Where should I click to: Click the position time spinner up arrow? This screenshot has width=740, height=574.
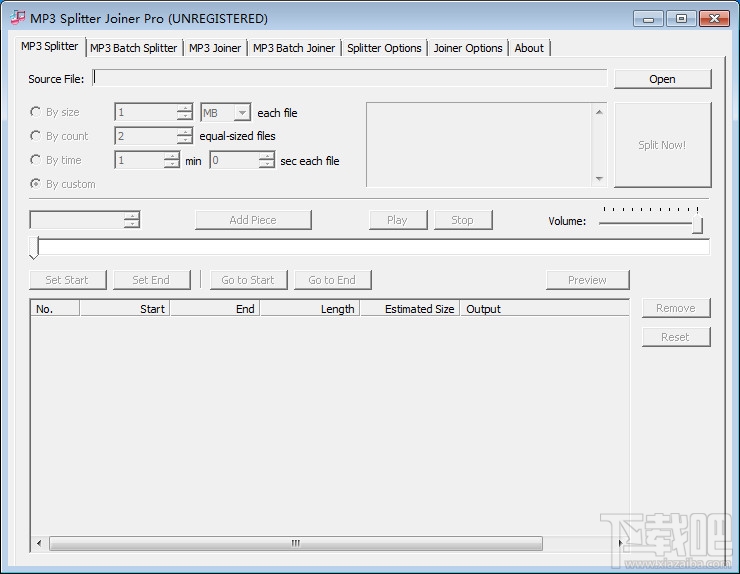click(x=132, y=216)
